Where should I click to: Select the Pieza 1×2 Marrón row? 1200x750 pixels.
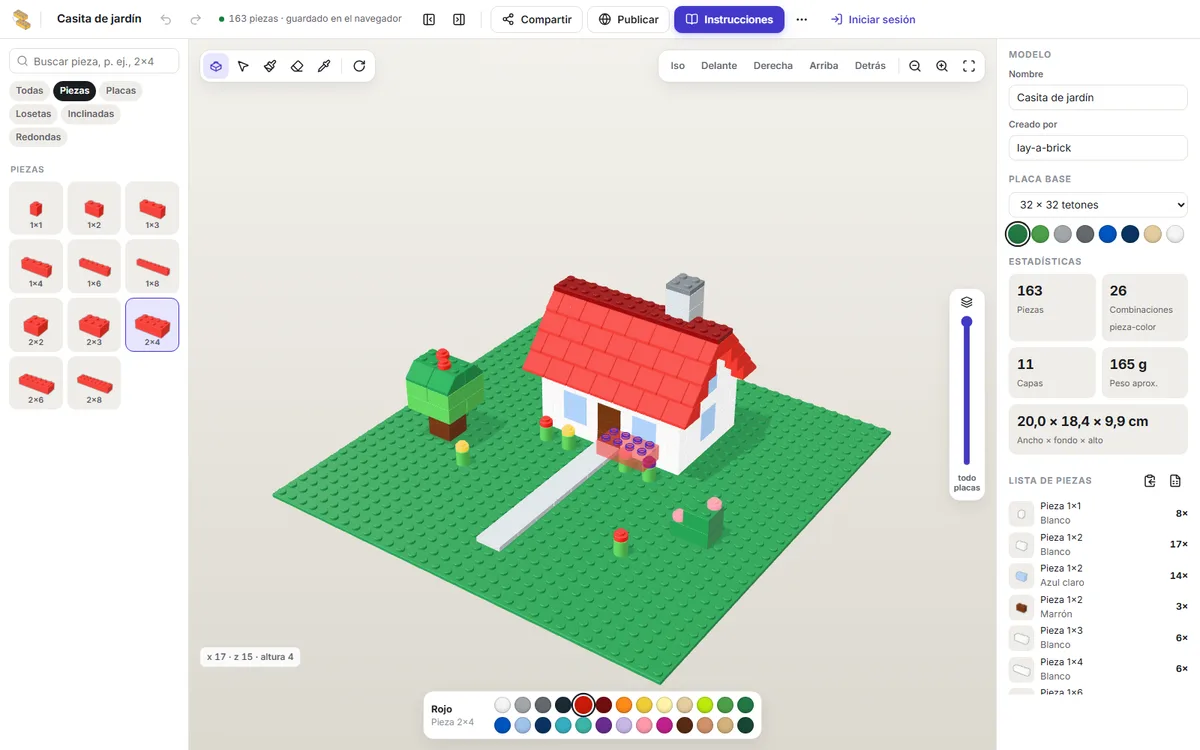[x=1098, y=607]
